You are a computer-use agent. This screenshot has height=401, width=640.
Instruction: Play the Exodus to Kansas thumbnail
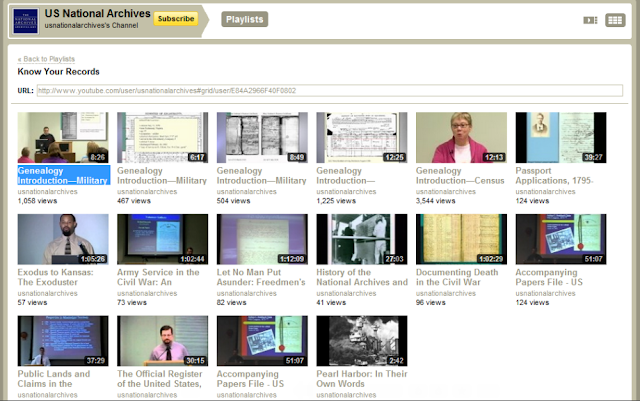click(63, 239)
